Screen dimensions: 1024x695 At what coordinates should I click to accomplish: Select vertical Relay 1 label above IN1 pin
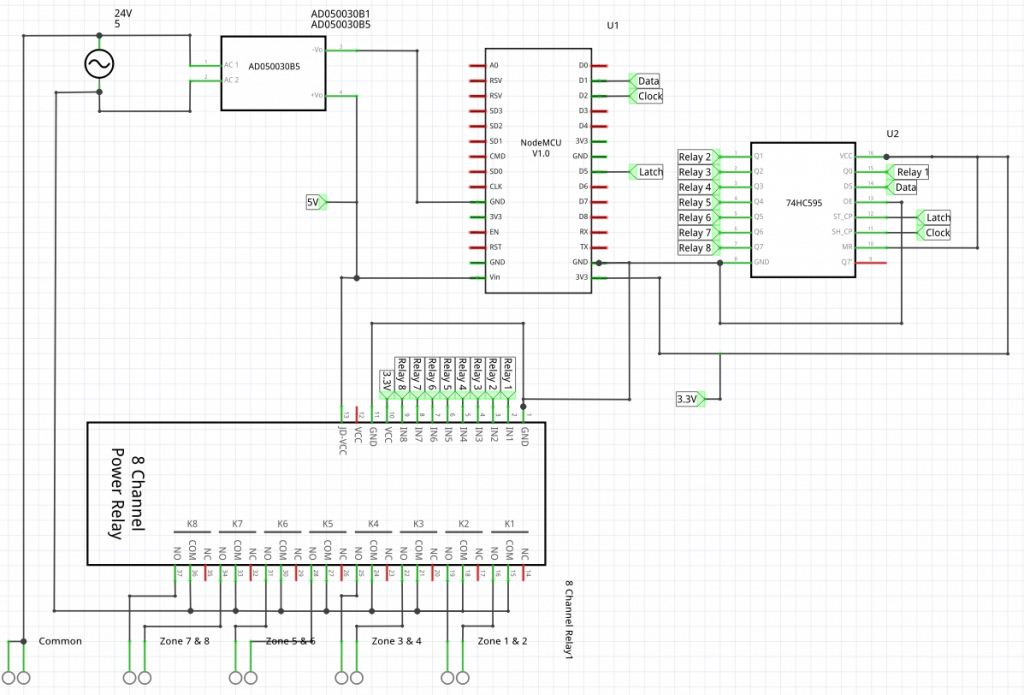508,378
